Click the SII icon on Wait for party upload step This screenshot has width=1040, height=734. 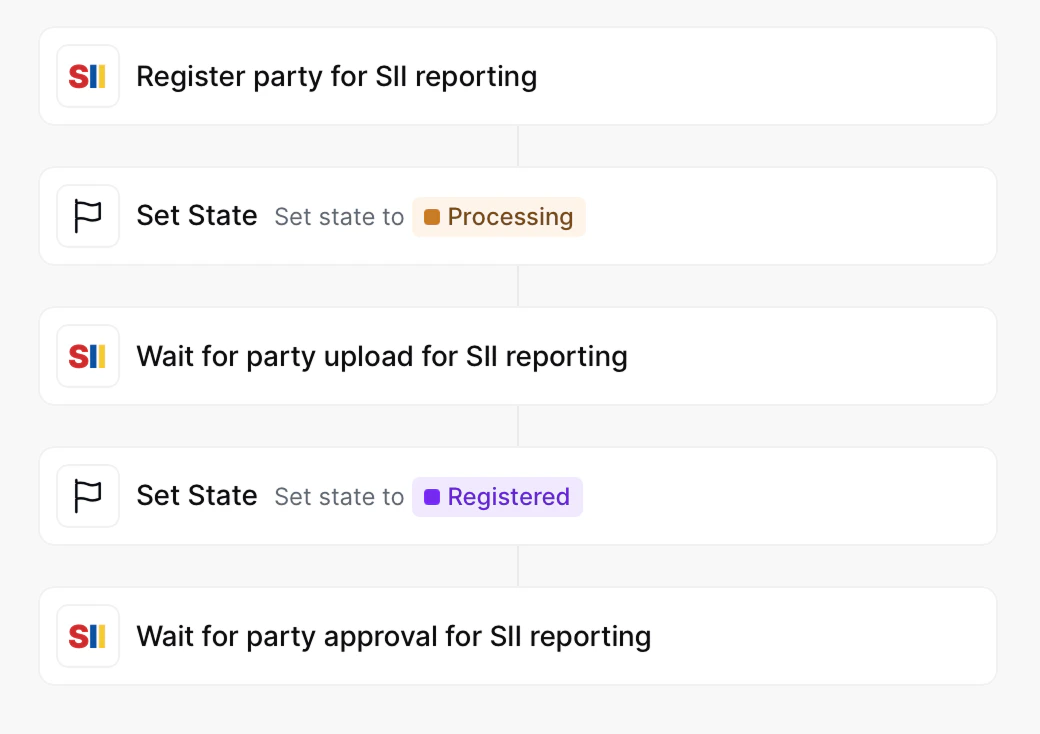tap(88, 356)
